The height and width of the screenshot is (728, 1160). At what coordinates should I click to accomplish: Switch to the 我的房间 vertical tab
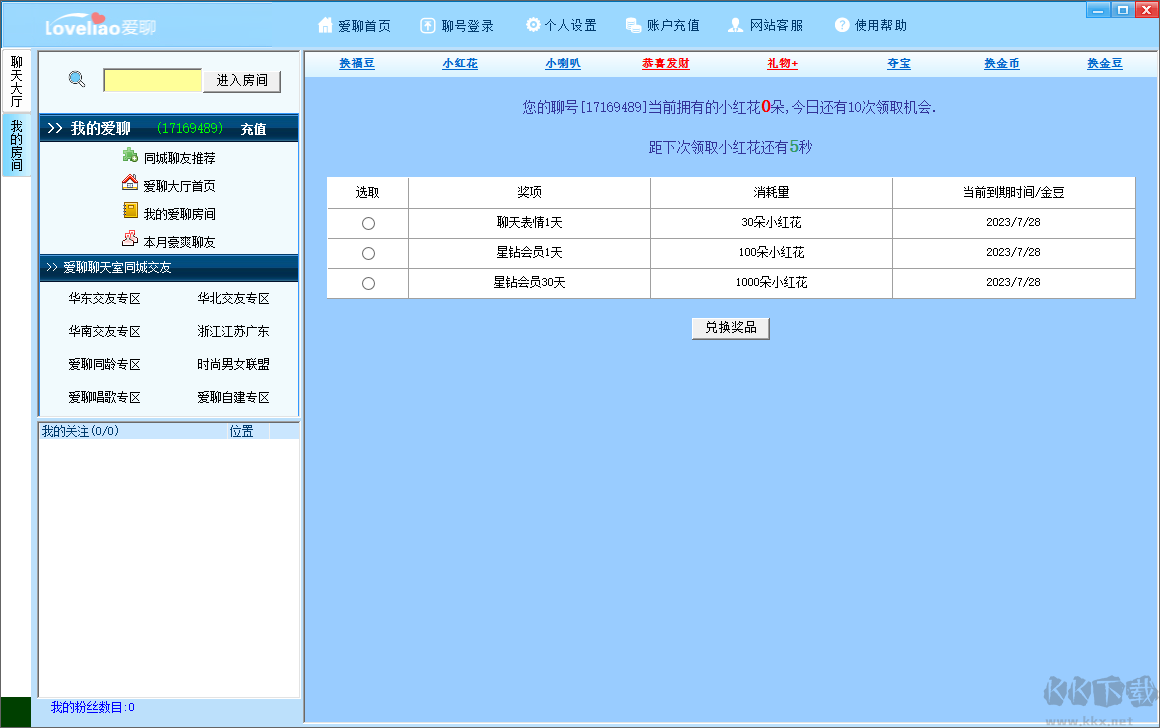click(16, 145)
